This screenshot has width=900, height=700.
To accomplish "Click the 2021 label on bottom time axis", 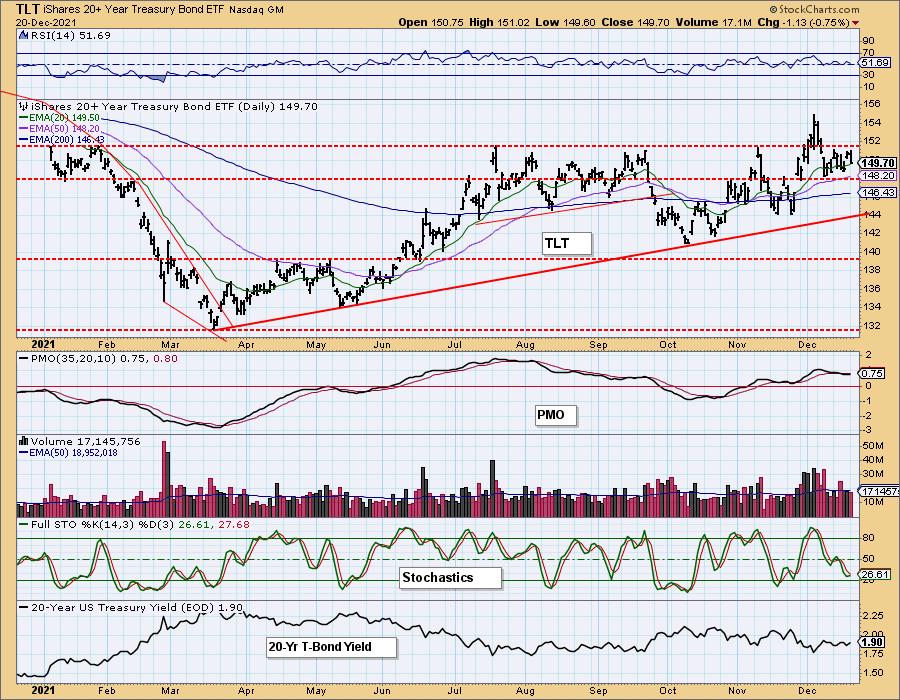I will (x=43, y=690).
